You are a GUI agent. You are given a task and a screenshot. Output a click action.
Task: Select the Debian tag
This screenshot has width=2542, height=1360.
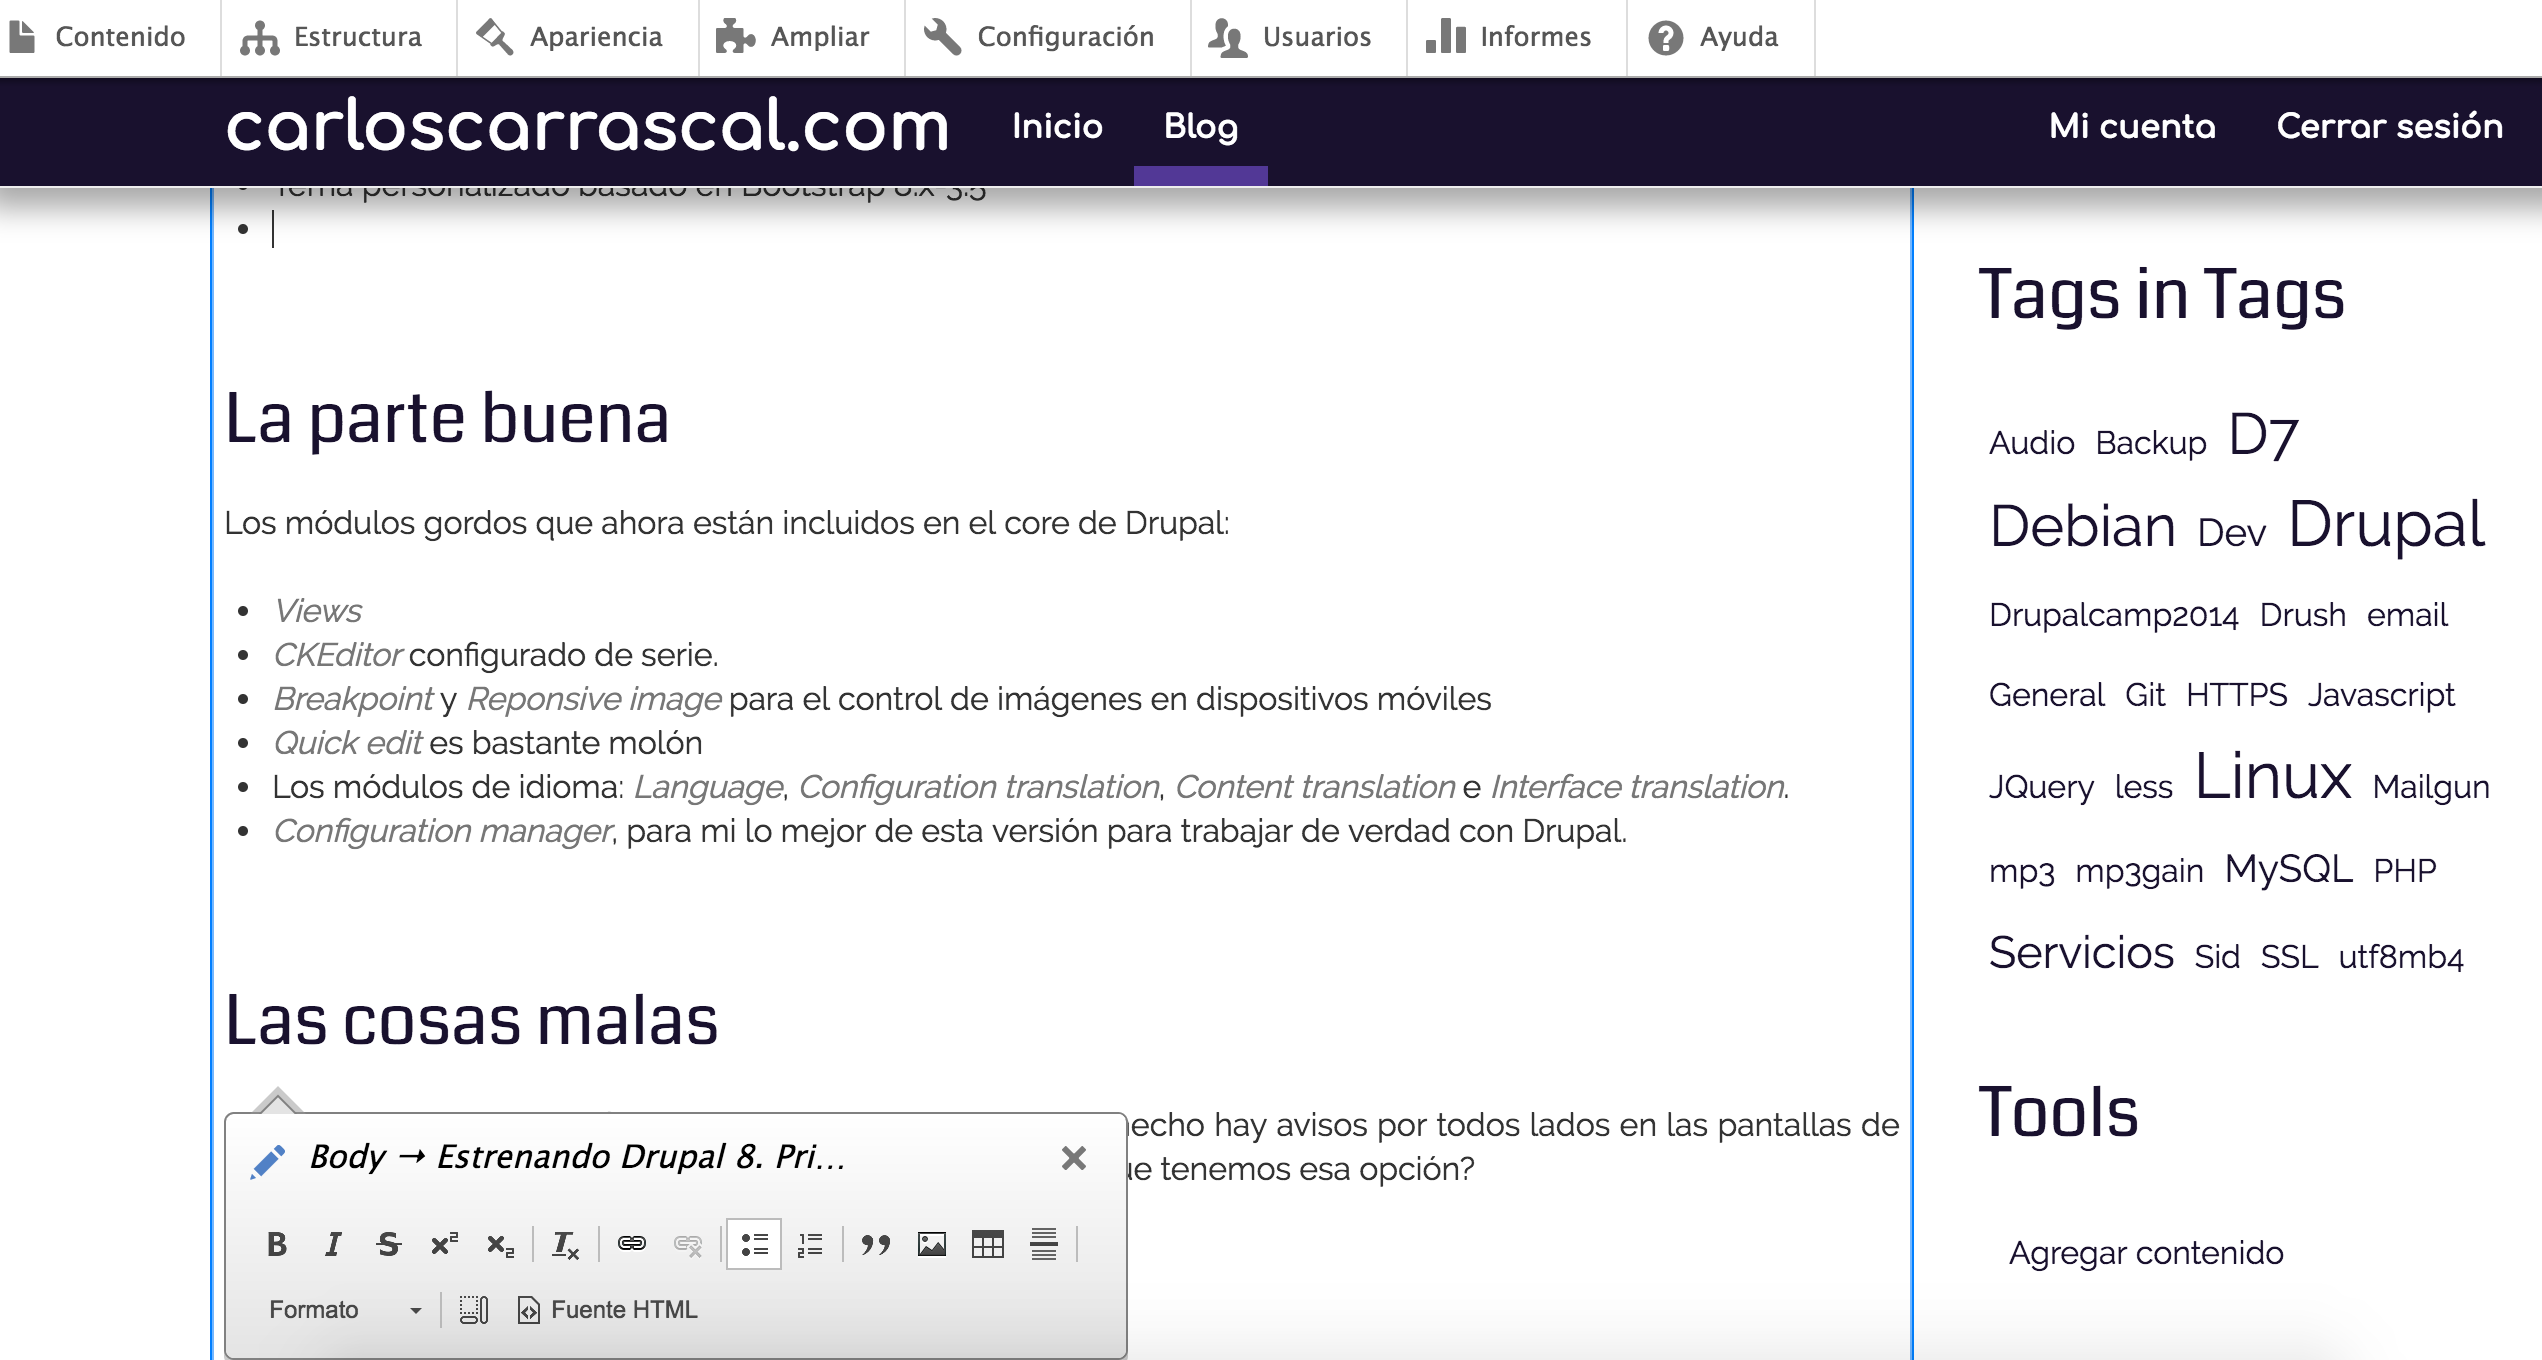[x=2082, y=526]
